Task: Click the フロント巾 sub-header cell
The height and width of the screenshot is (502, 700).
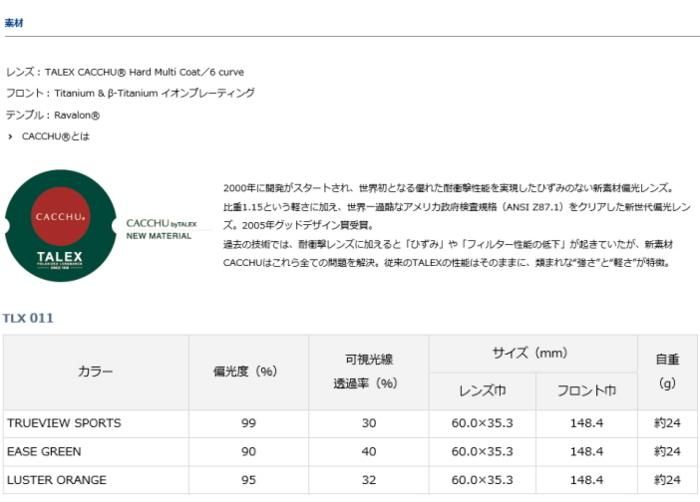Action: coord(586,391)
